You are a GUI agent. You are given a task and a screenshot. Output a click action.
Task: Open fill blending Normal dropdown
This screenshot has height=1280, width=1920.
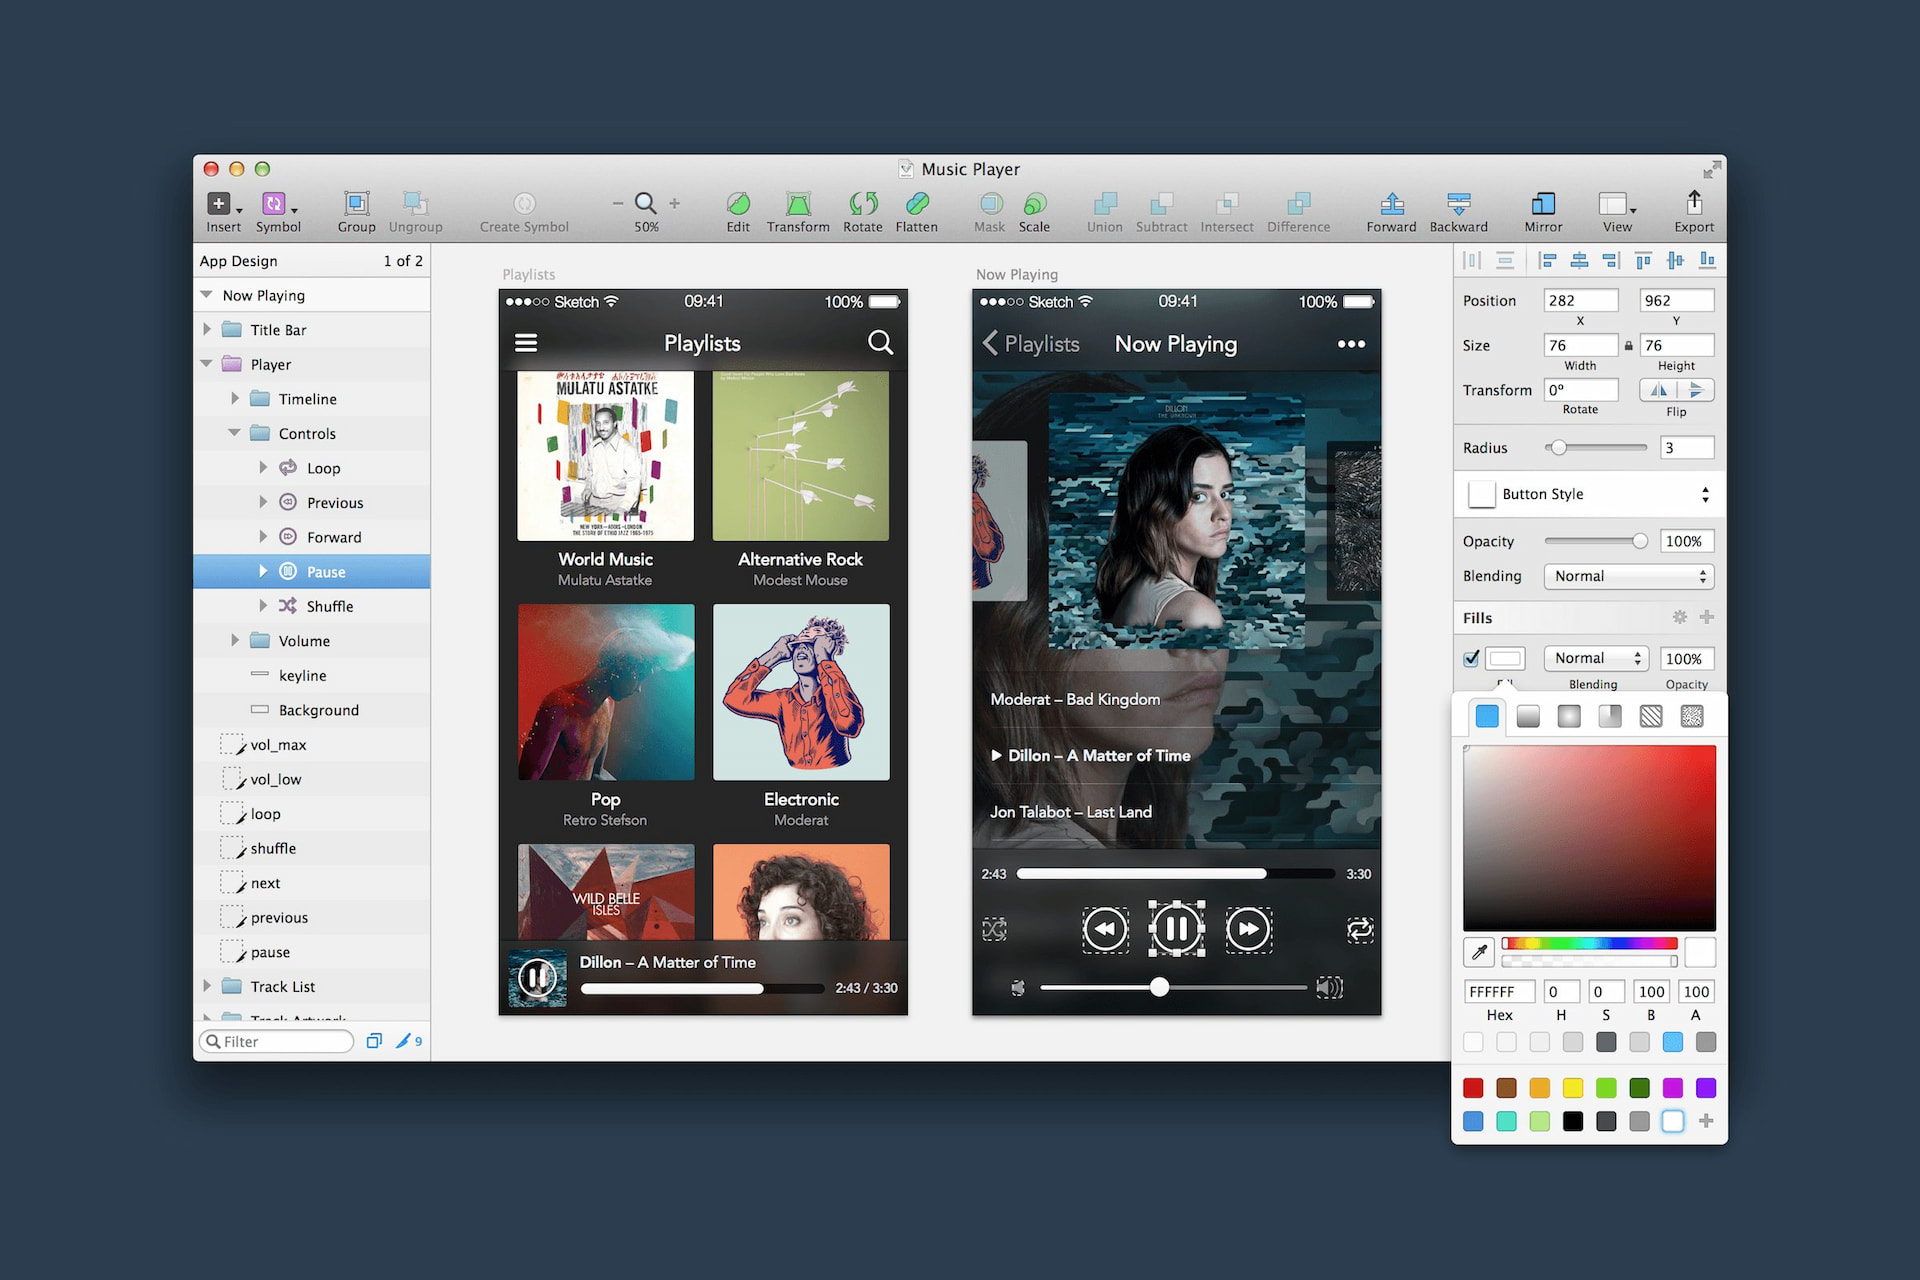coord(1597,658)
